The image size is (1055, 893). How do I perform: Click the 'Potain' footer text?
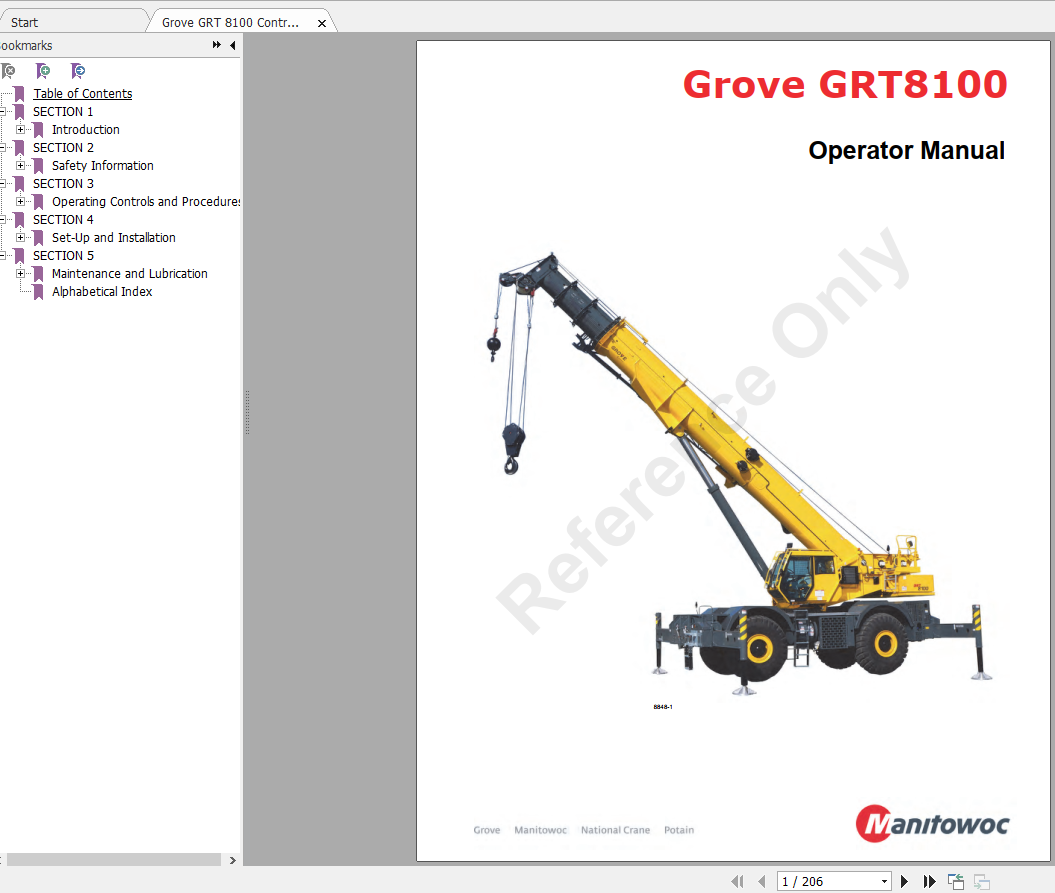[678, 830]
